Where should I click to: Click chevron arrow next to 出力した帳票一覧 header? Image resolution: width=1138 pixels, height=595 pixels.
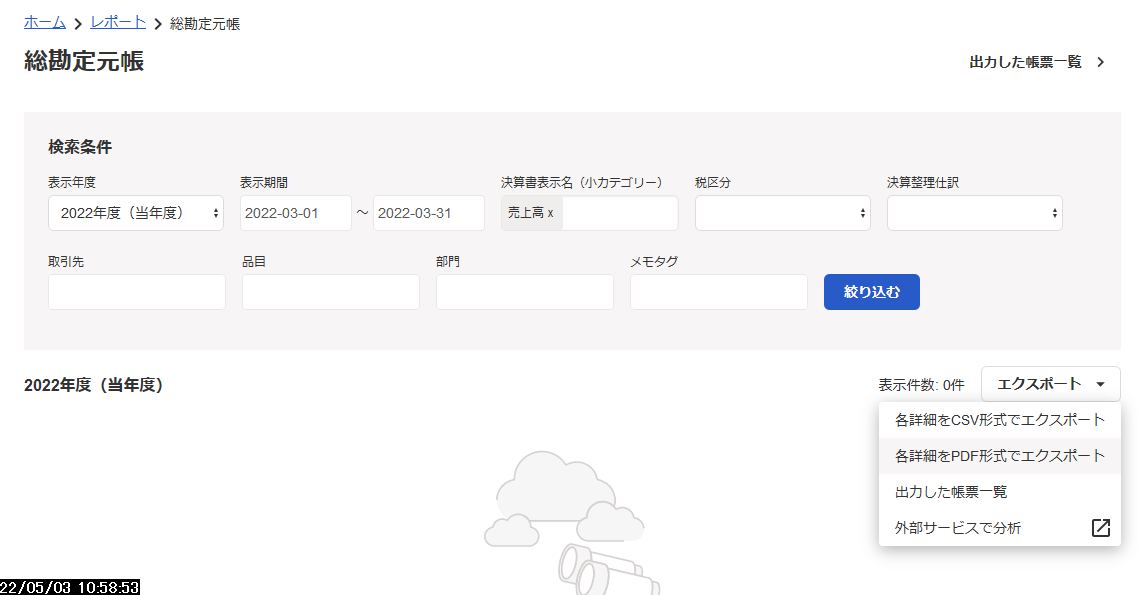coord(1101,62)
